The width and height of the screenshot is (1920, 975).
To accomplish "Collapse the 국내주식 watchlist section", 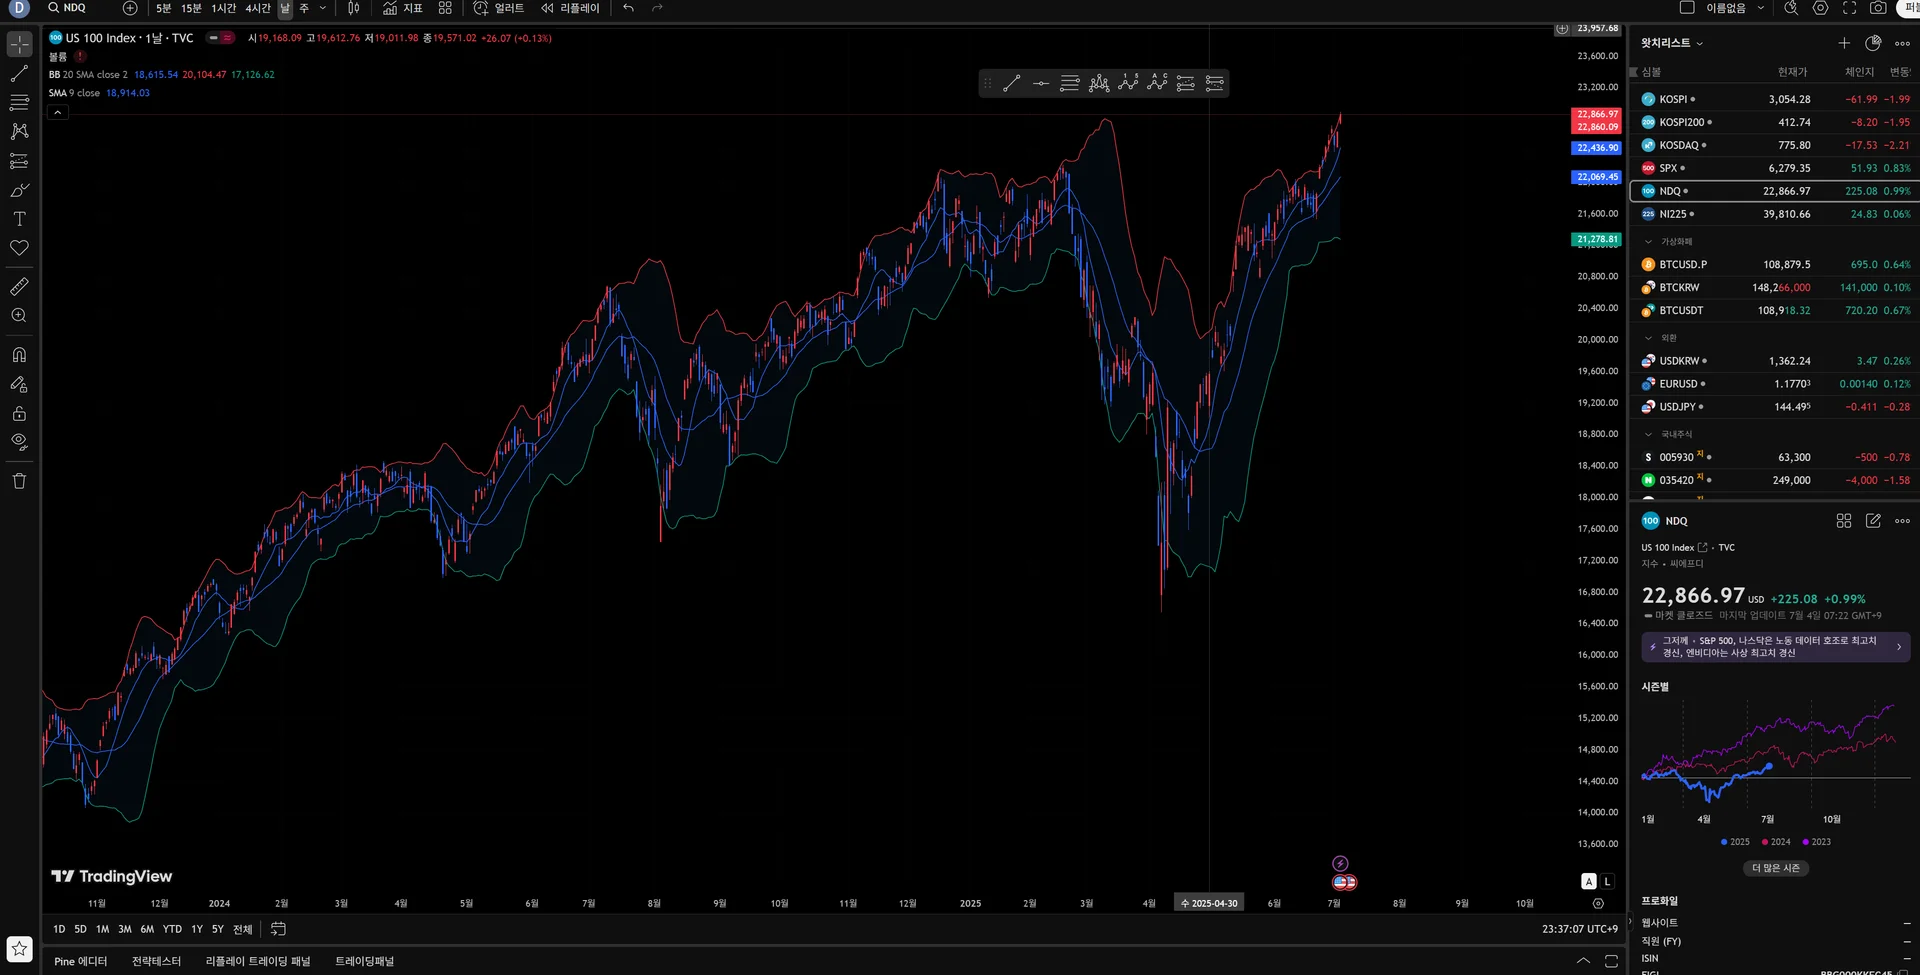I will (1649, 434).
